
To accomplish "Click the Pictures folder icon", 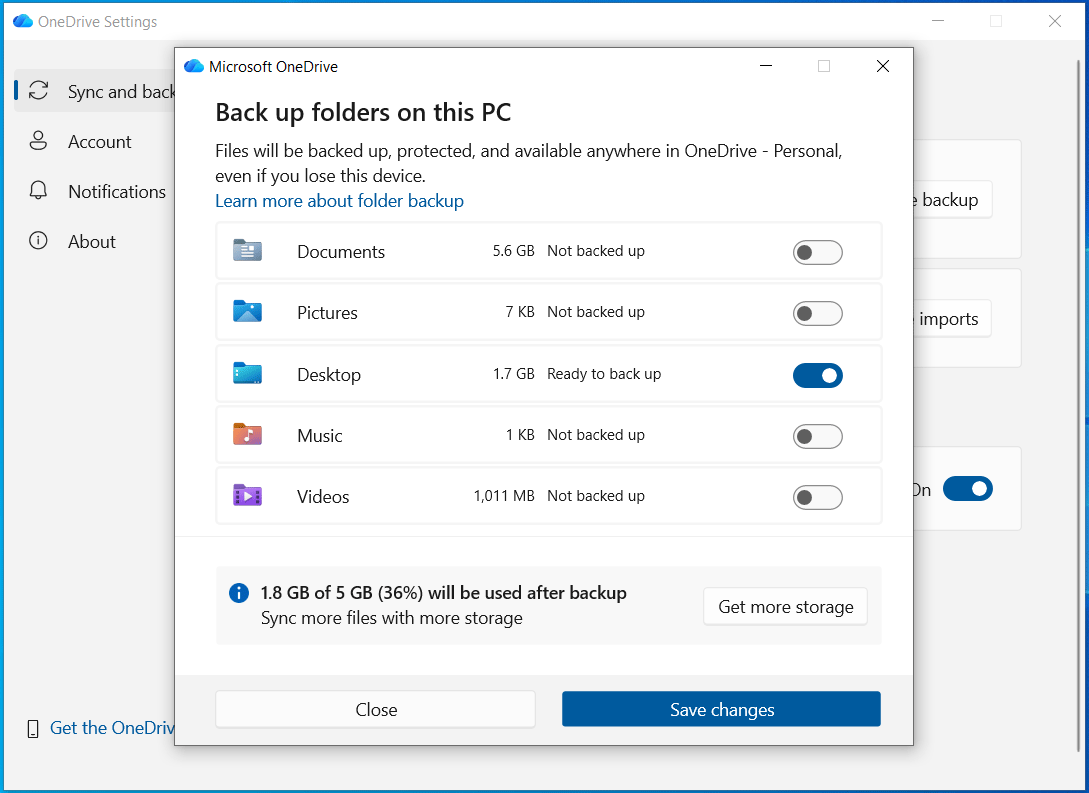I will pos(247,312).
